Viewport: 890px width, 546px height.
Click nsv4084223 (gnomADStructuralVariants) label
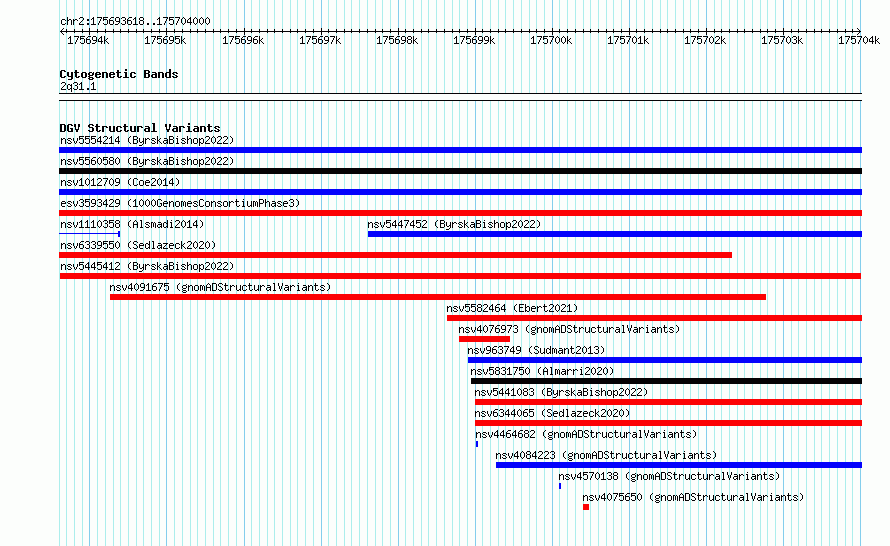pyautogui.click(x=606, y=455)
